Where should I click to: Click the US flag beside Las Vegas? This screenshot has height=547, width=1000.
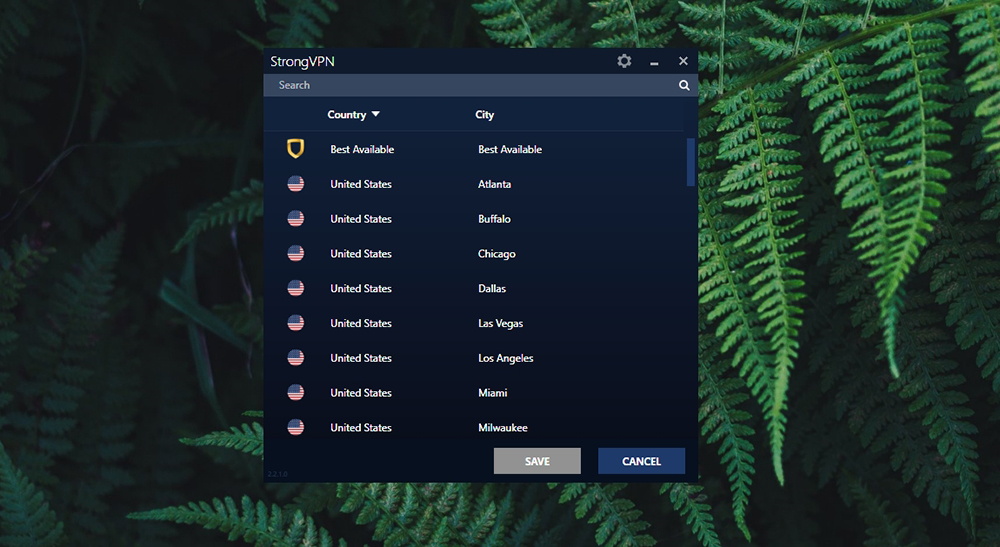click(x=295, y=323)
